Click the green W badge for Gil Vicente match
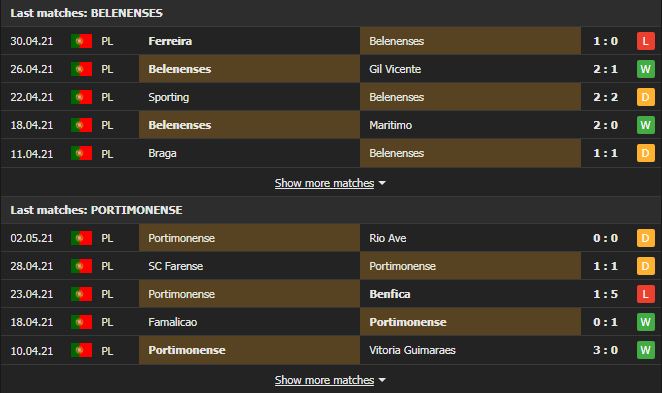 pos(646,69)
